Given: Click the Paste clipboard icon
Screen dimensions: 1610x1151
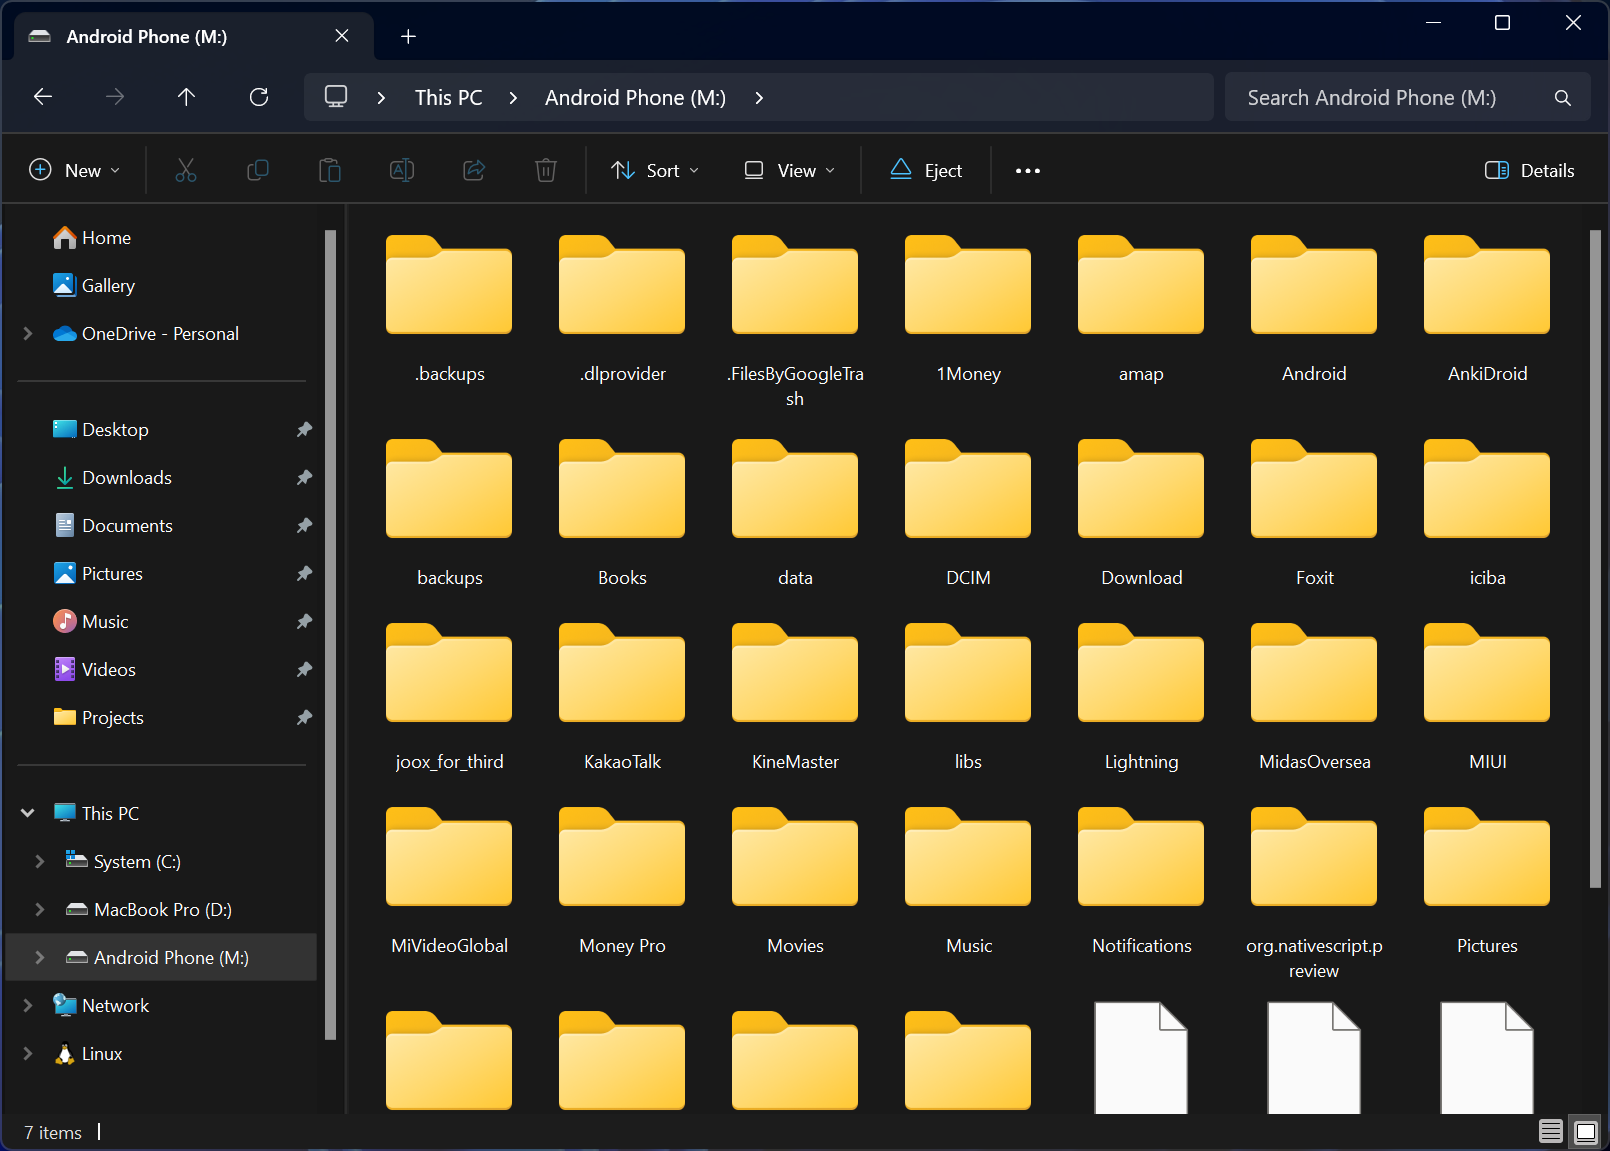Looking at the screenshot, I should [x=330, y=171].
